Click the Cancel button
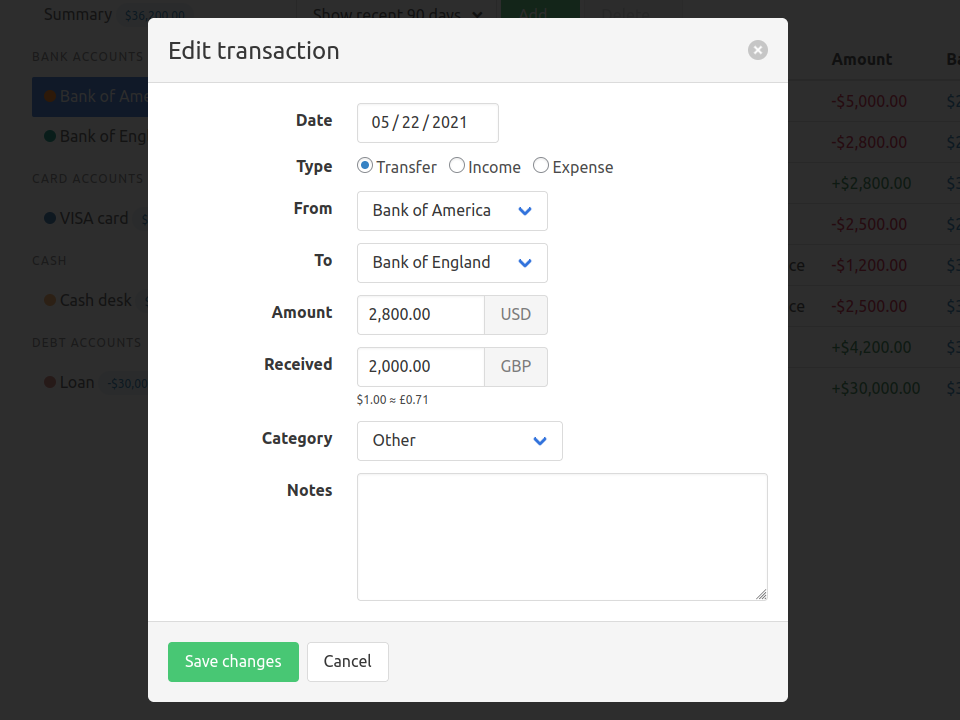Image resolution: width=960 pixels, height=720 pixels. [348, 662]
